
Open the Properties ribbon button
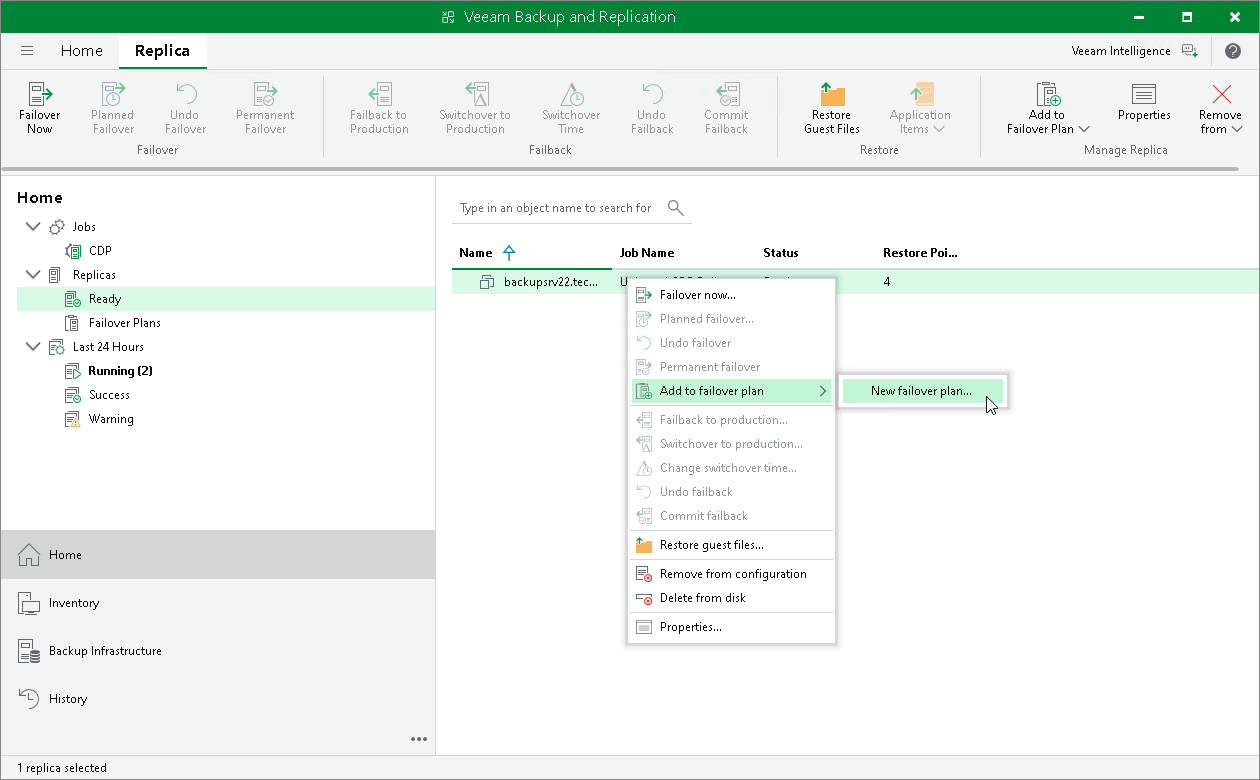point(1144,103)
